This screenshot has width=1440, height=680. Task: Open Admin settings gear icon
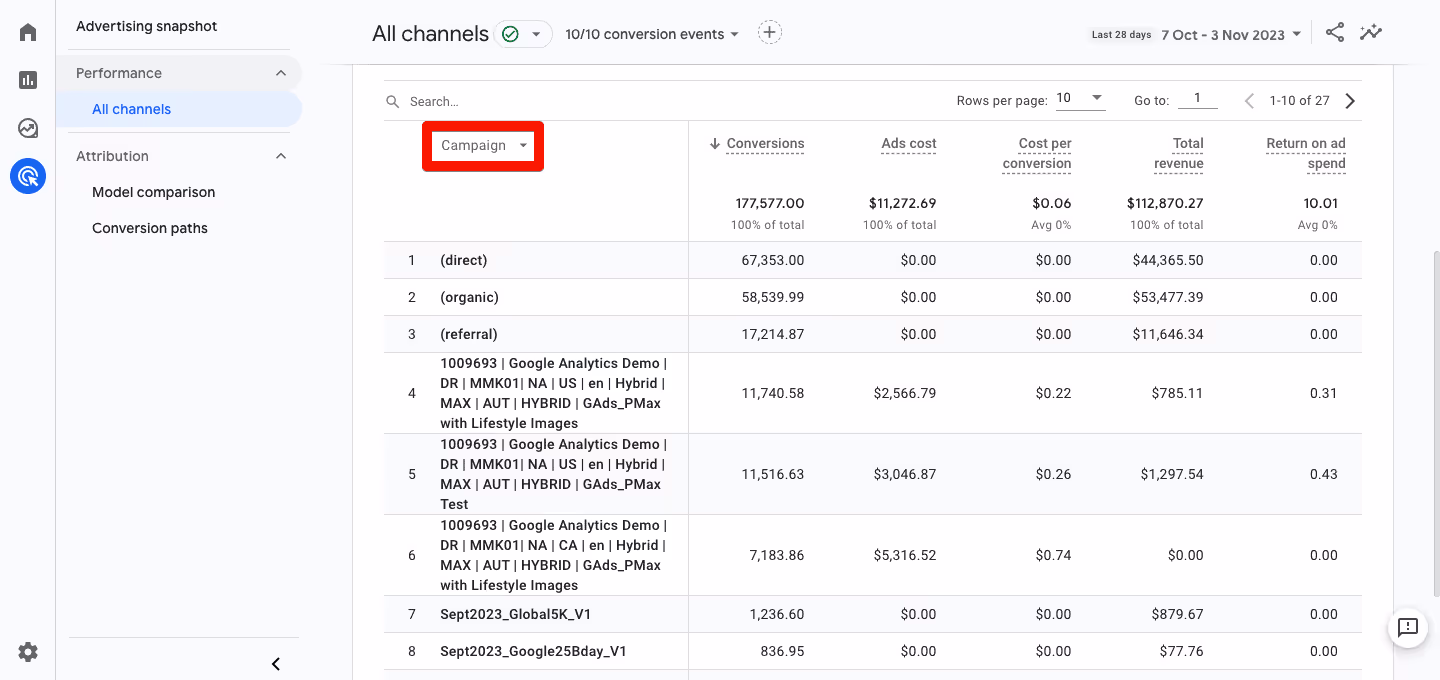pyautogui.click(x=28, y=652)
